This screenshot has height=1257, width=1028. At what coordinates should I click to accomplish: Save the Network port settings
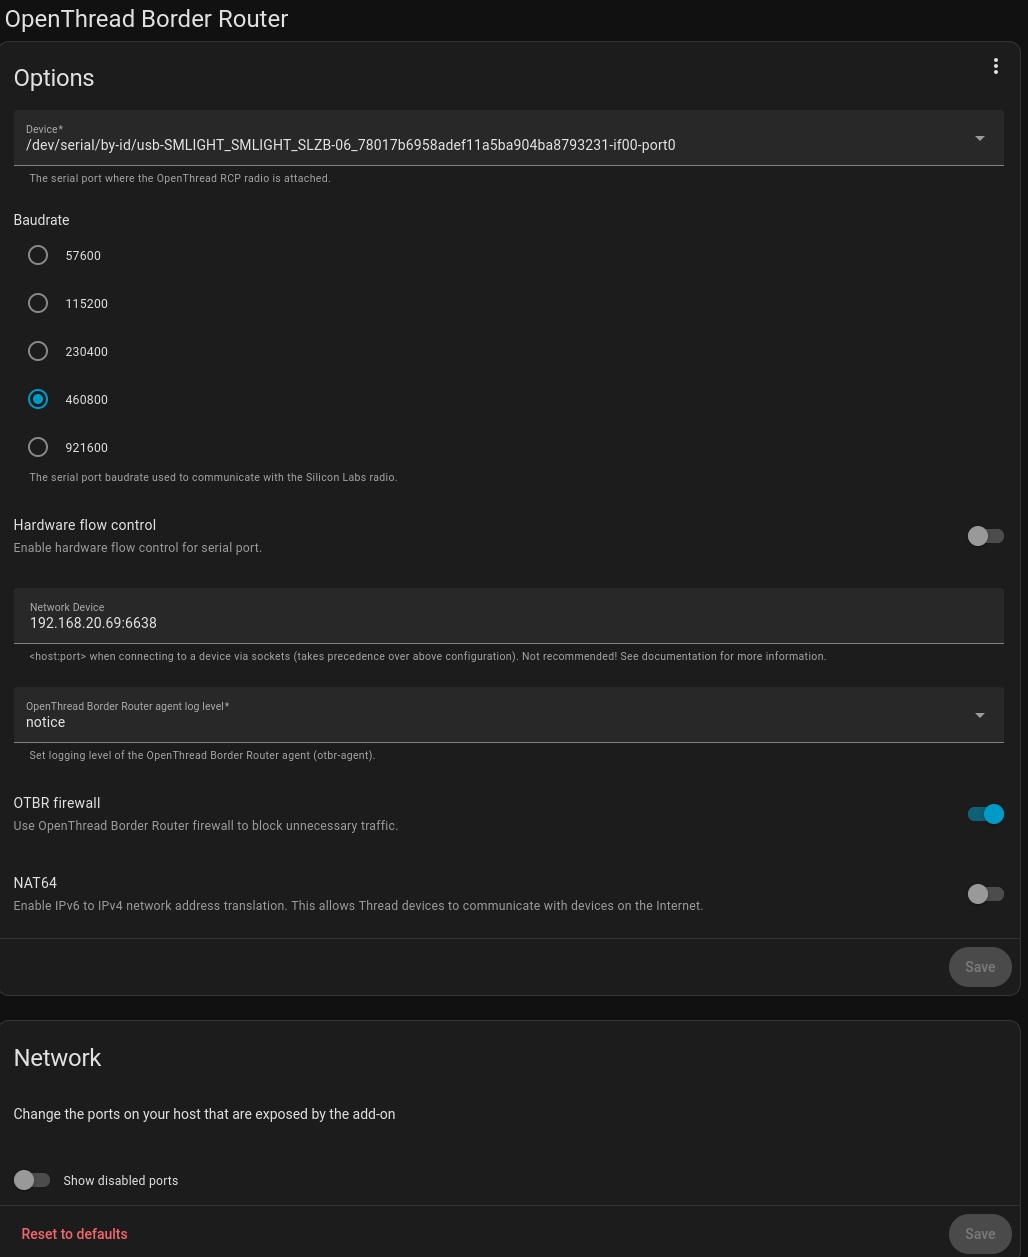[979, 1234]
